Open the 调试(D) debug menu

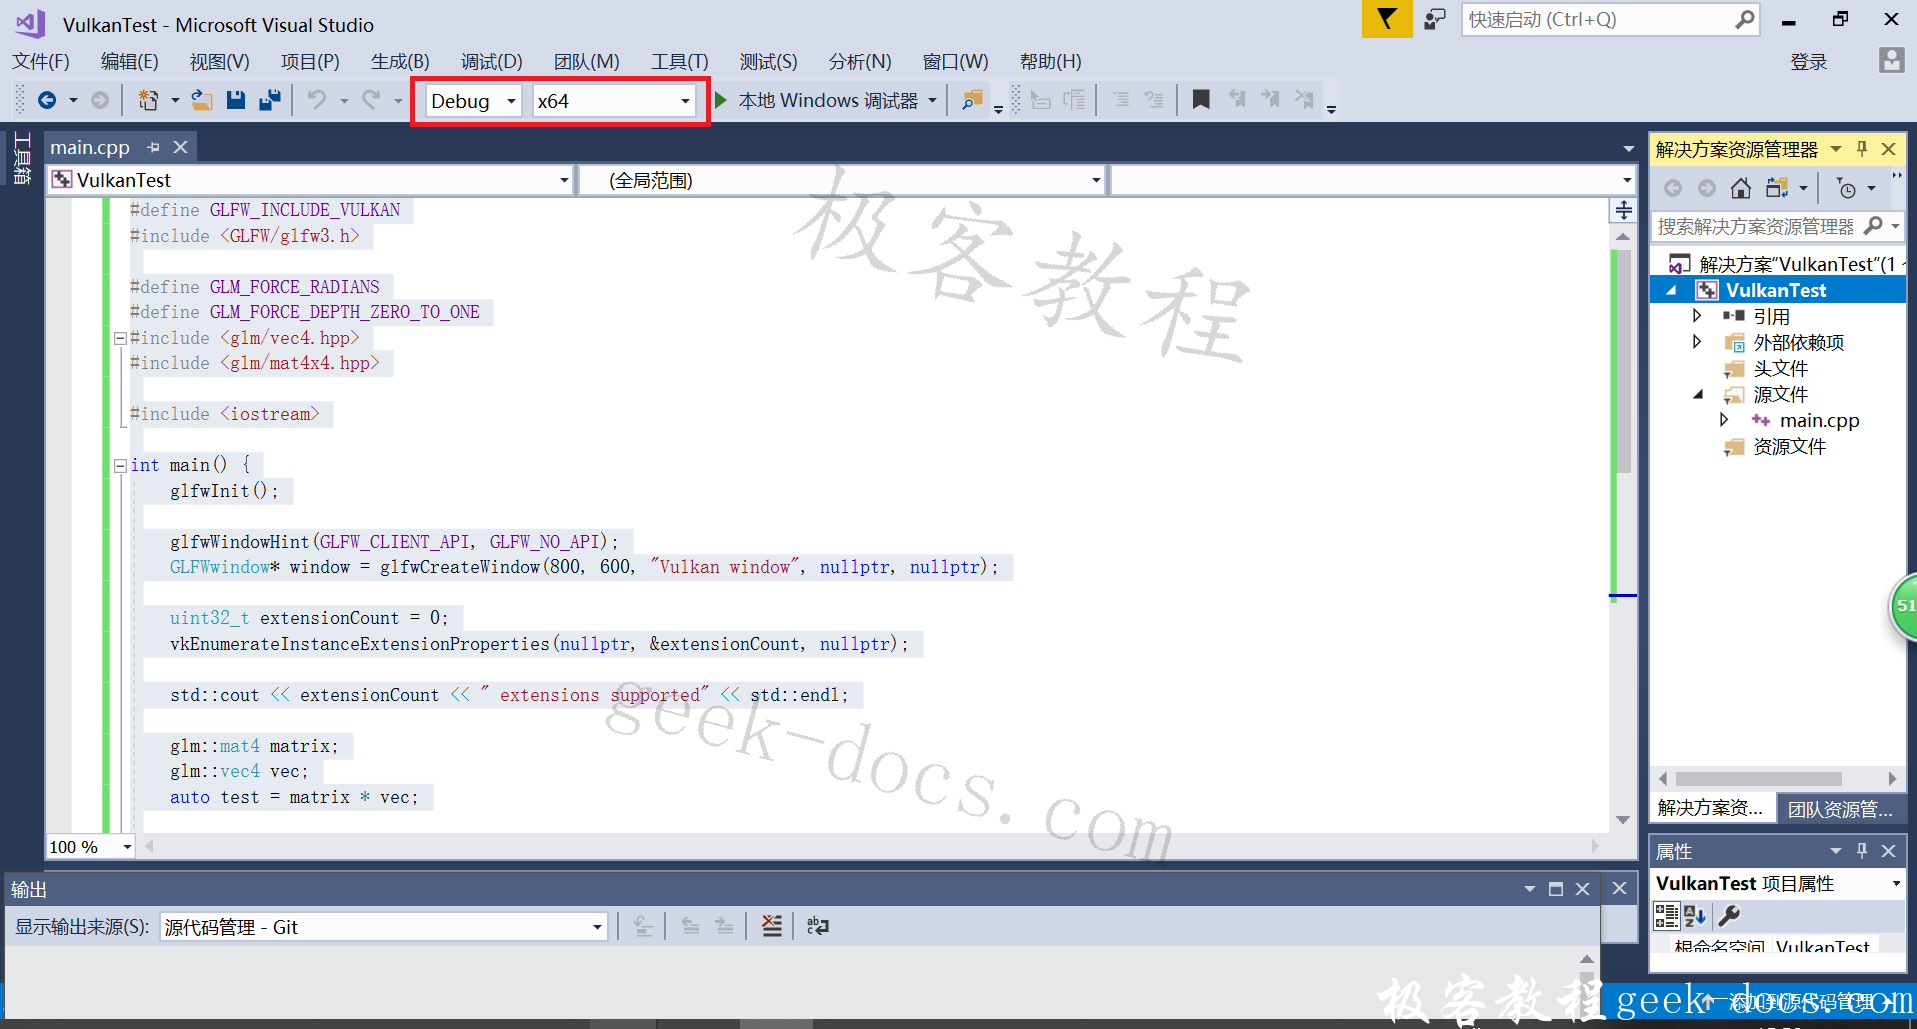point(491,62)
